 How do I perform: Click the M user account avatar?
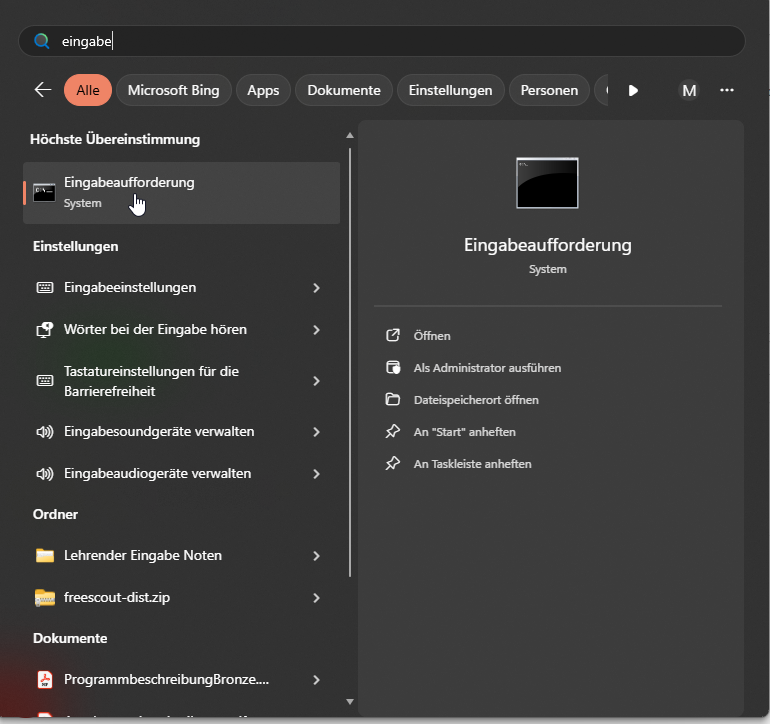coord(688,90)
